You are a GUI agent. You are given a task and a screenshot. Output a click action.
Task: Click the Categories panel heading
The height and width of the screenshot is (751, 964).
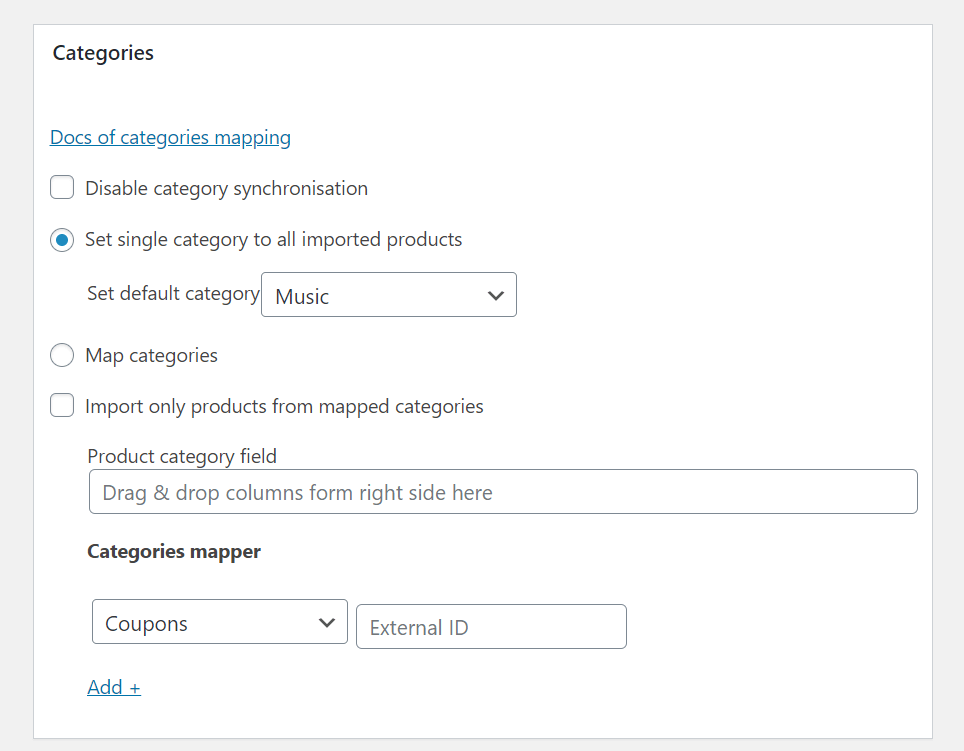(x=103, y=53)
